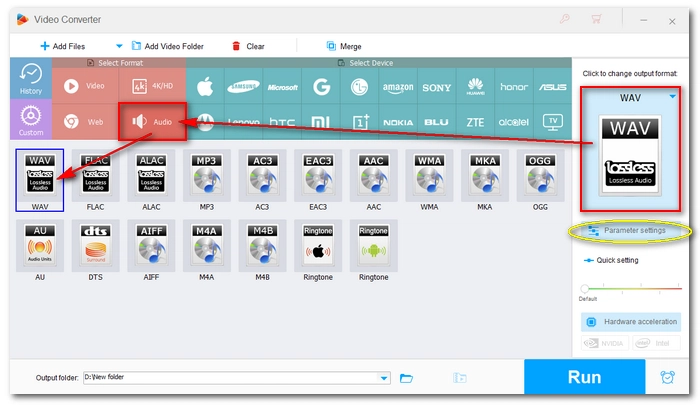Viewport: 700px width, 405px height.
Task: Toggle NVIDIA acceleration option
Action: pos(605,343)
